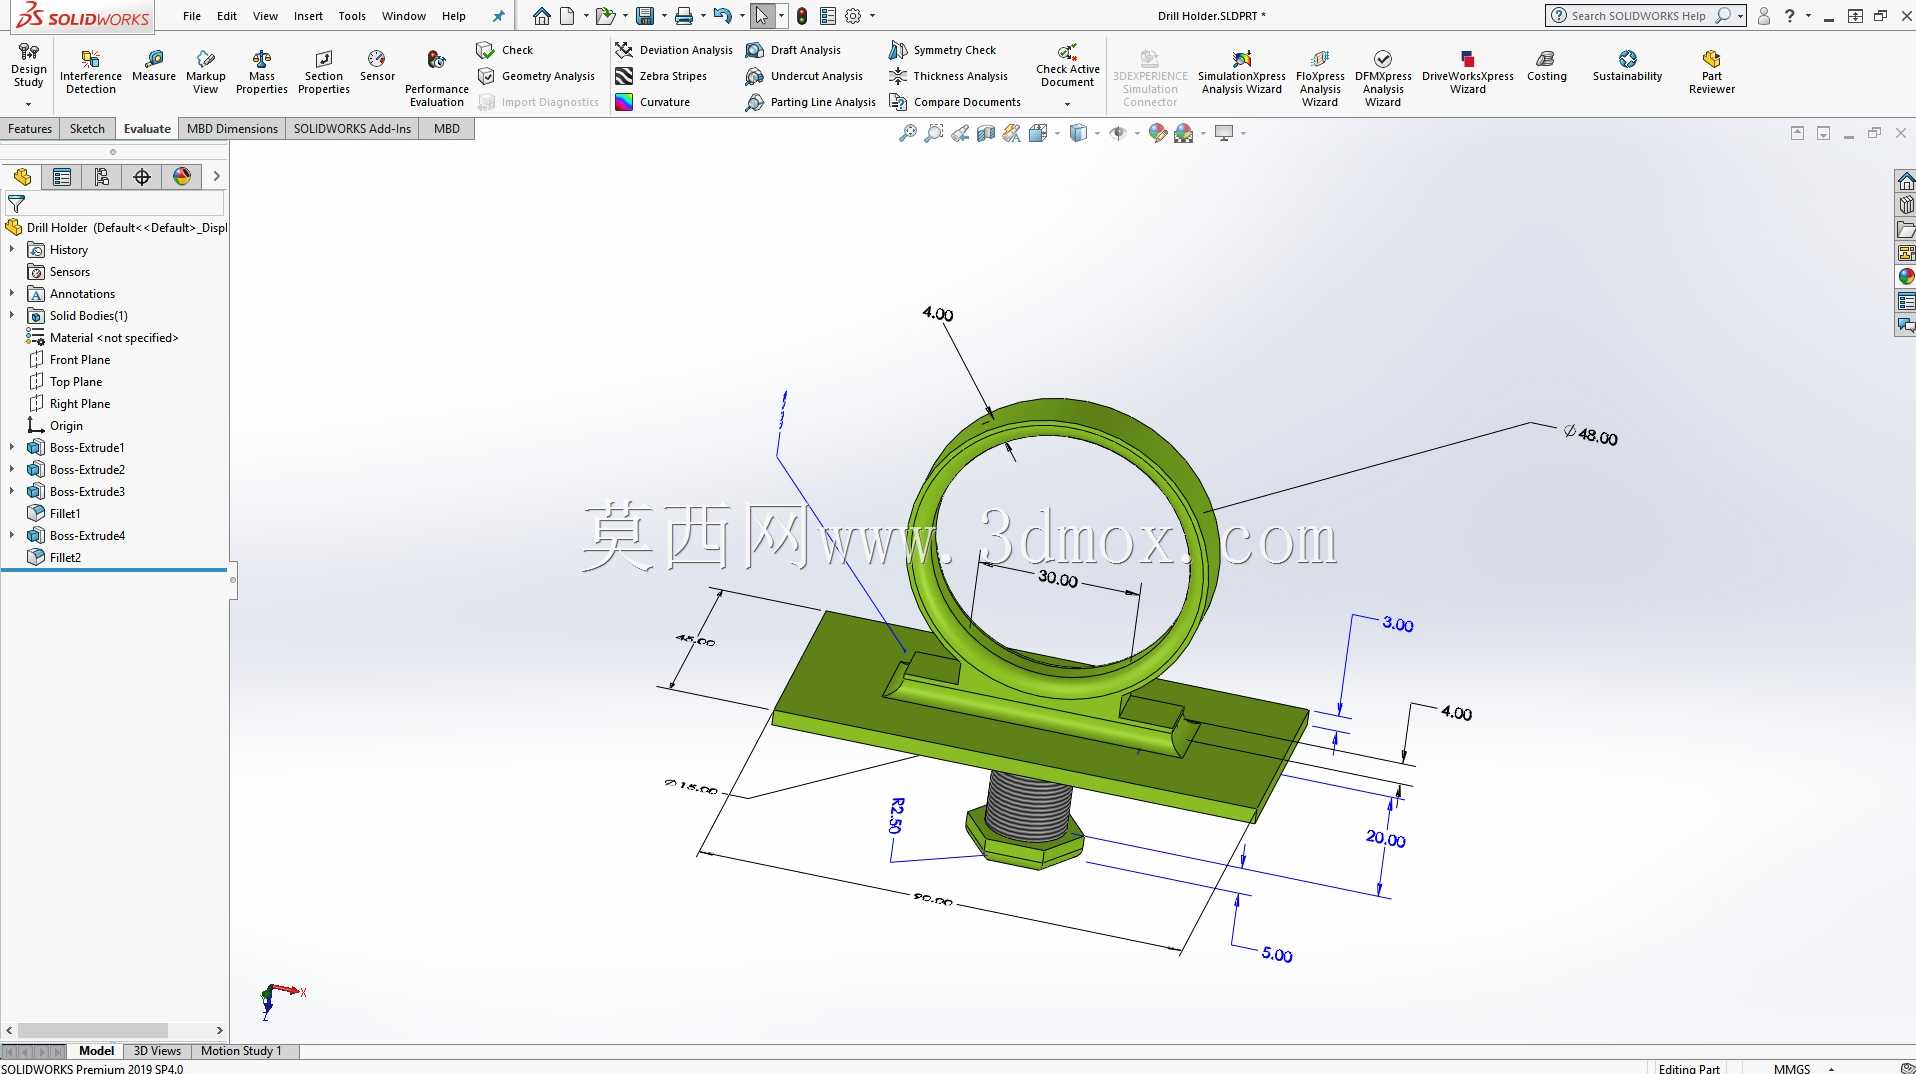The width and height of the screenshot is (1916, 1074).
Task: Switch to the Features tab
Action: (30, 128)
